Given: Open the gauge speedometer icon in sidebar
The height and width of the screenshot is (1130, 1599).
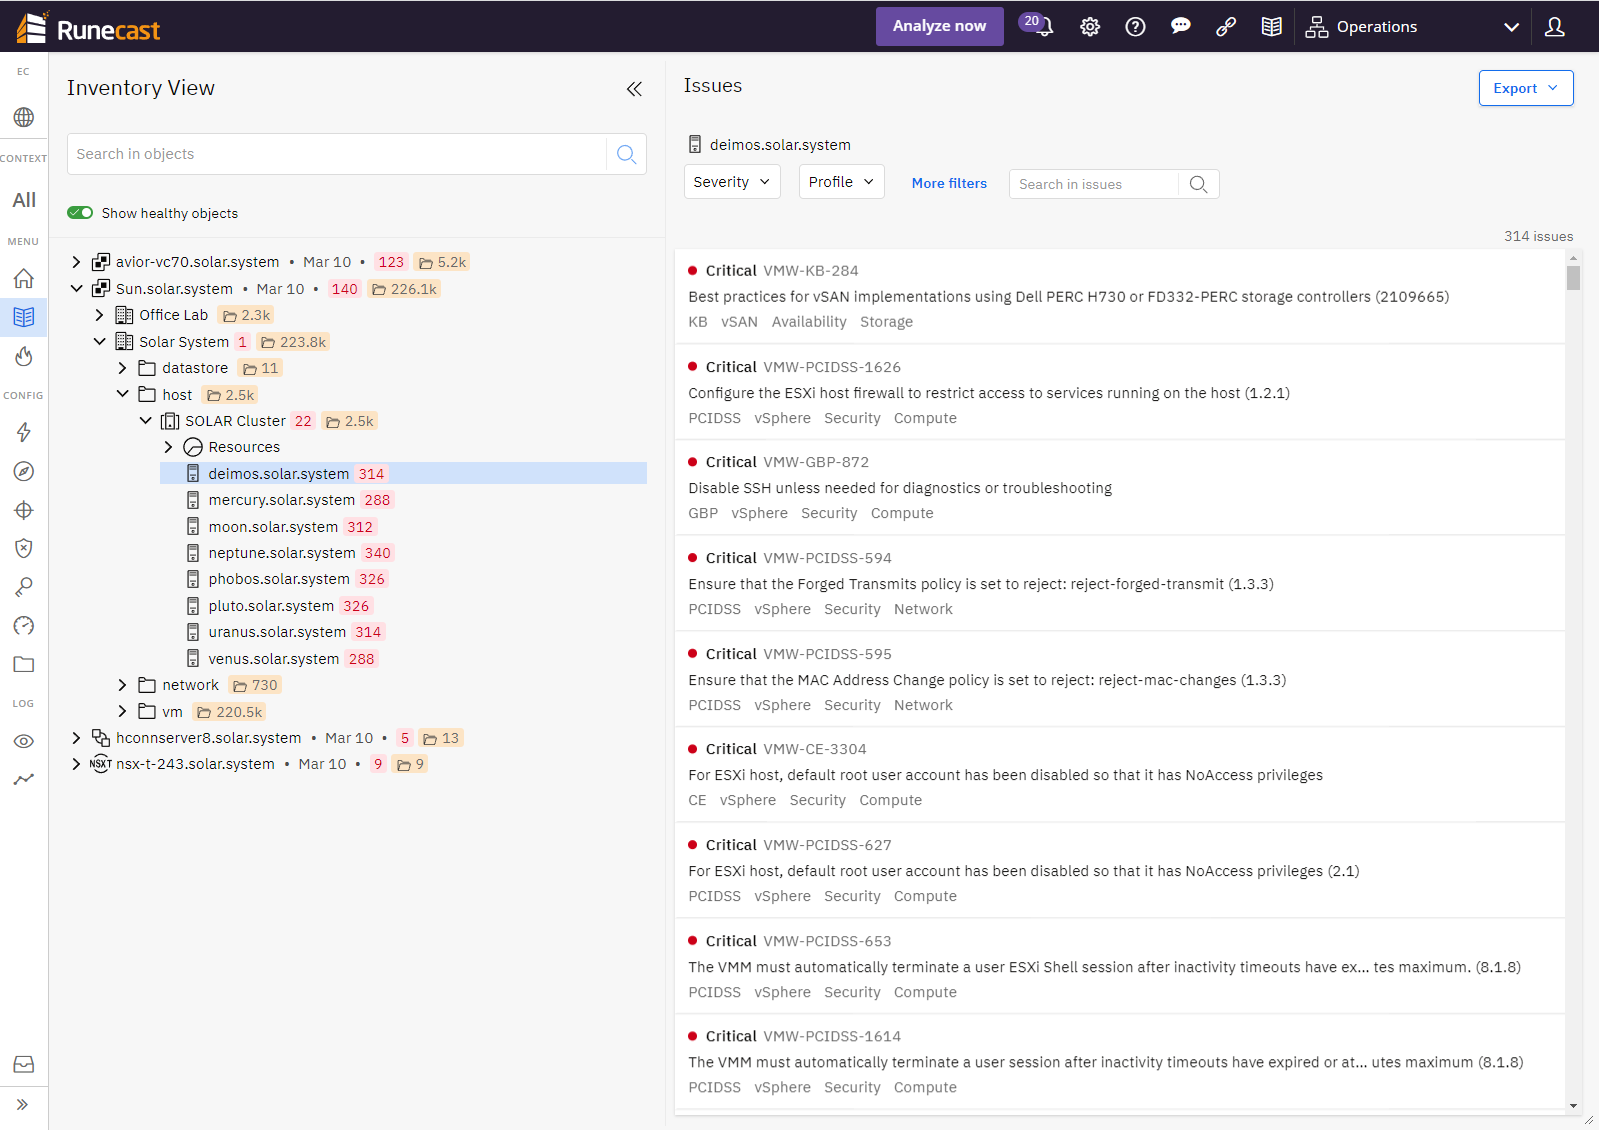Looking at the screenshot, I should (x=24, y=626).
